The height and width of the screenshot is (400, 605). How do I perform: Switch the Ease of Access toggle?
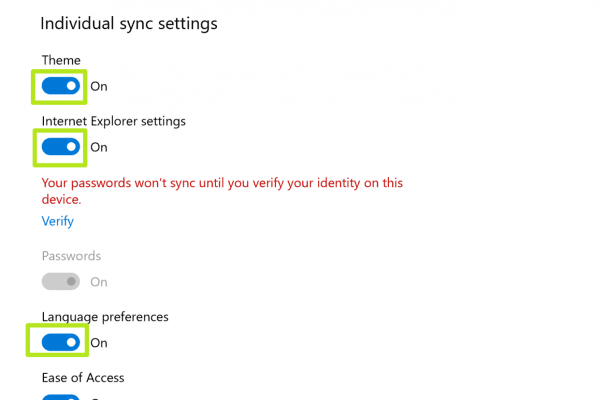point(62,397)
